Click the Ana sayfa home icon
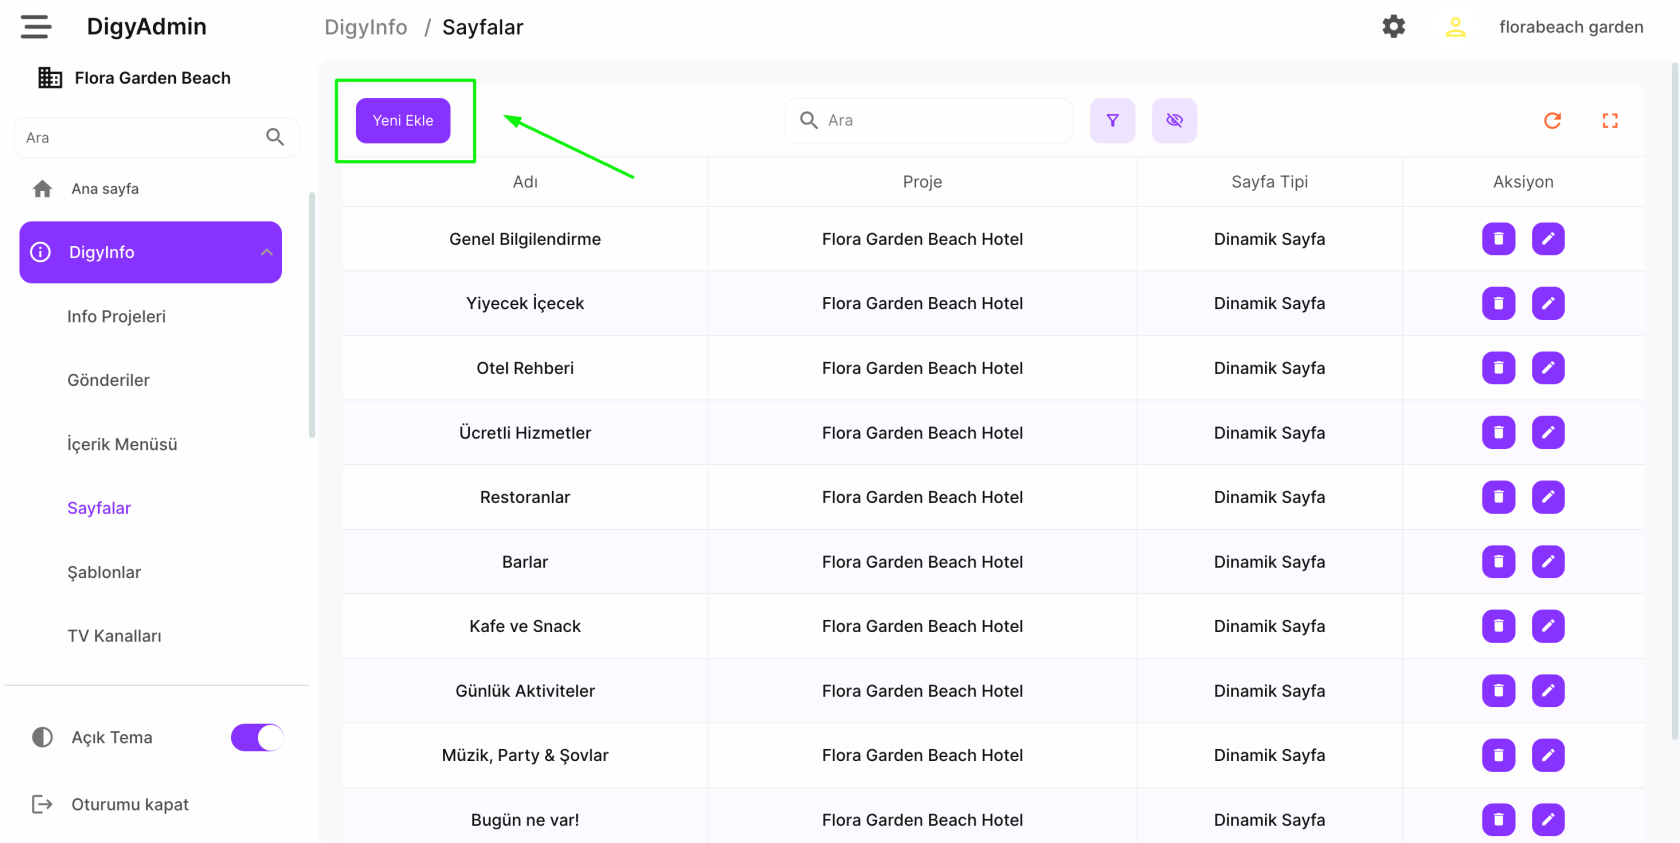1680x843 pixels. coord(42,189)
